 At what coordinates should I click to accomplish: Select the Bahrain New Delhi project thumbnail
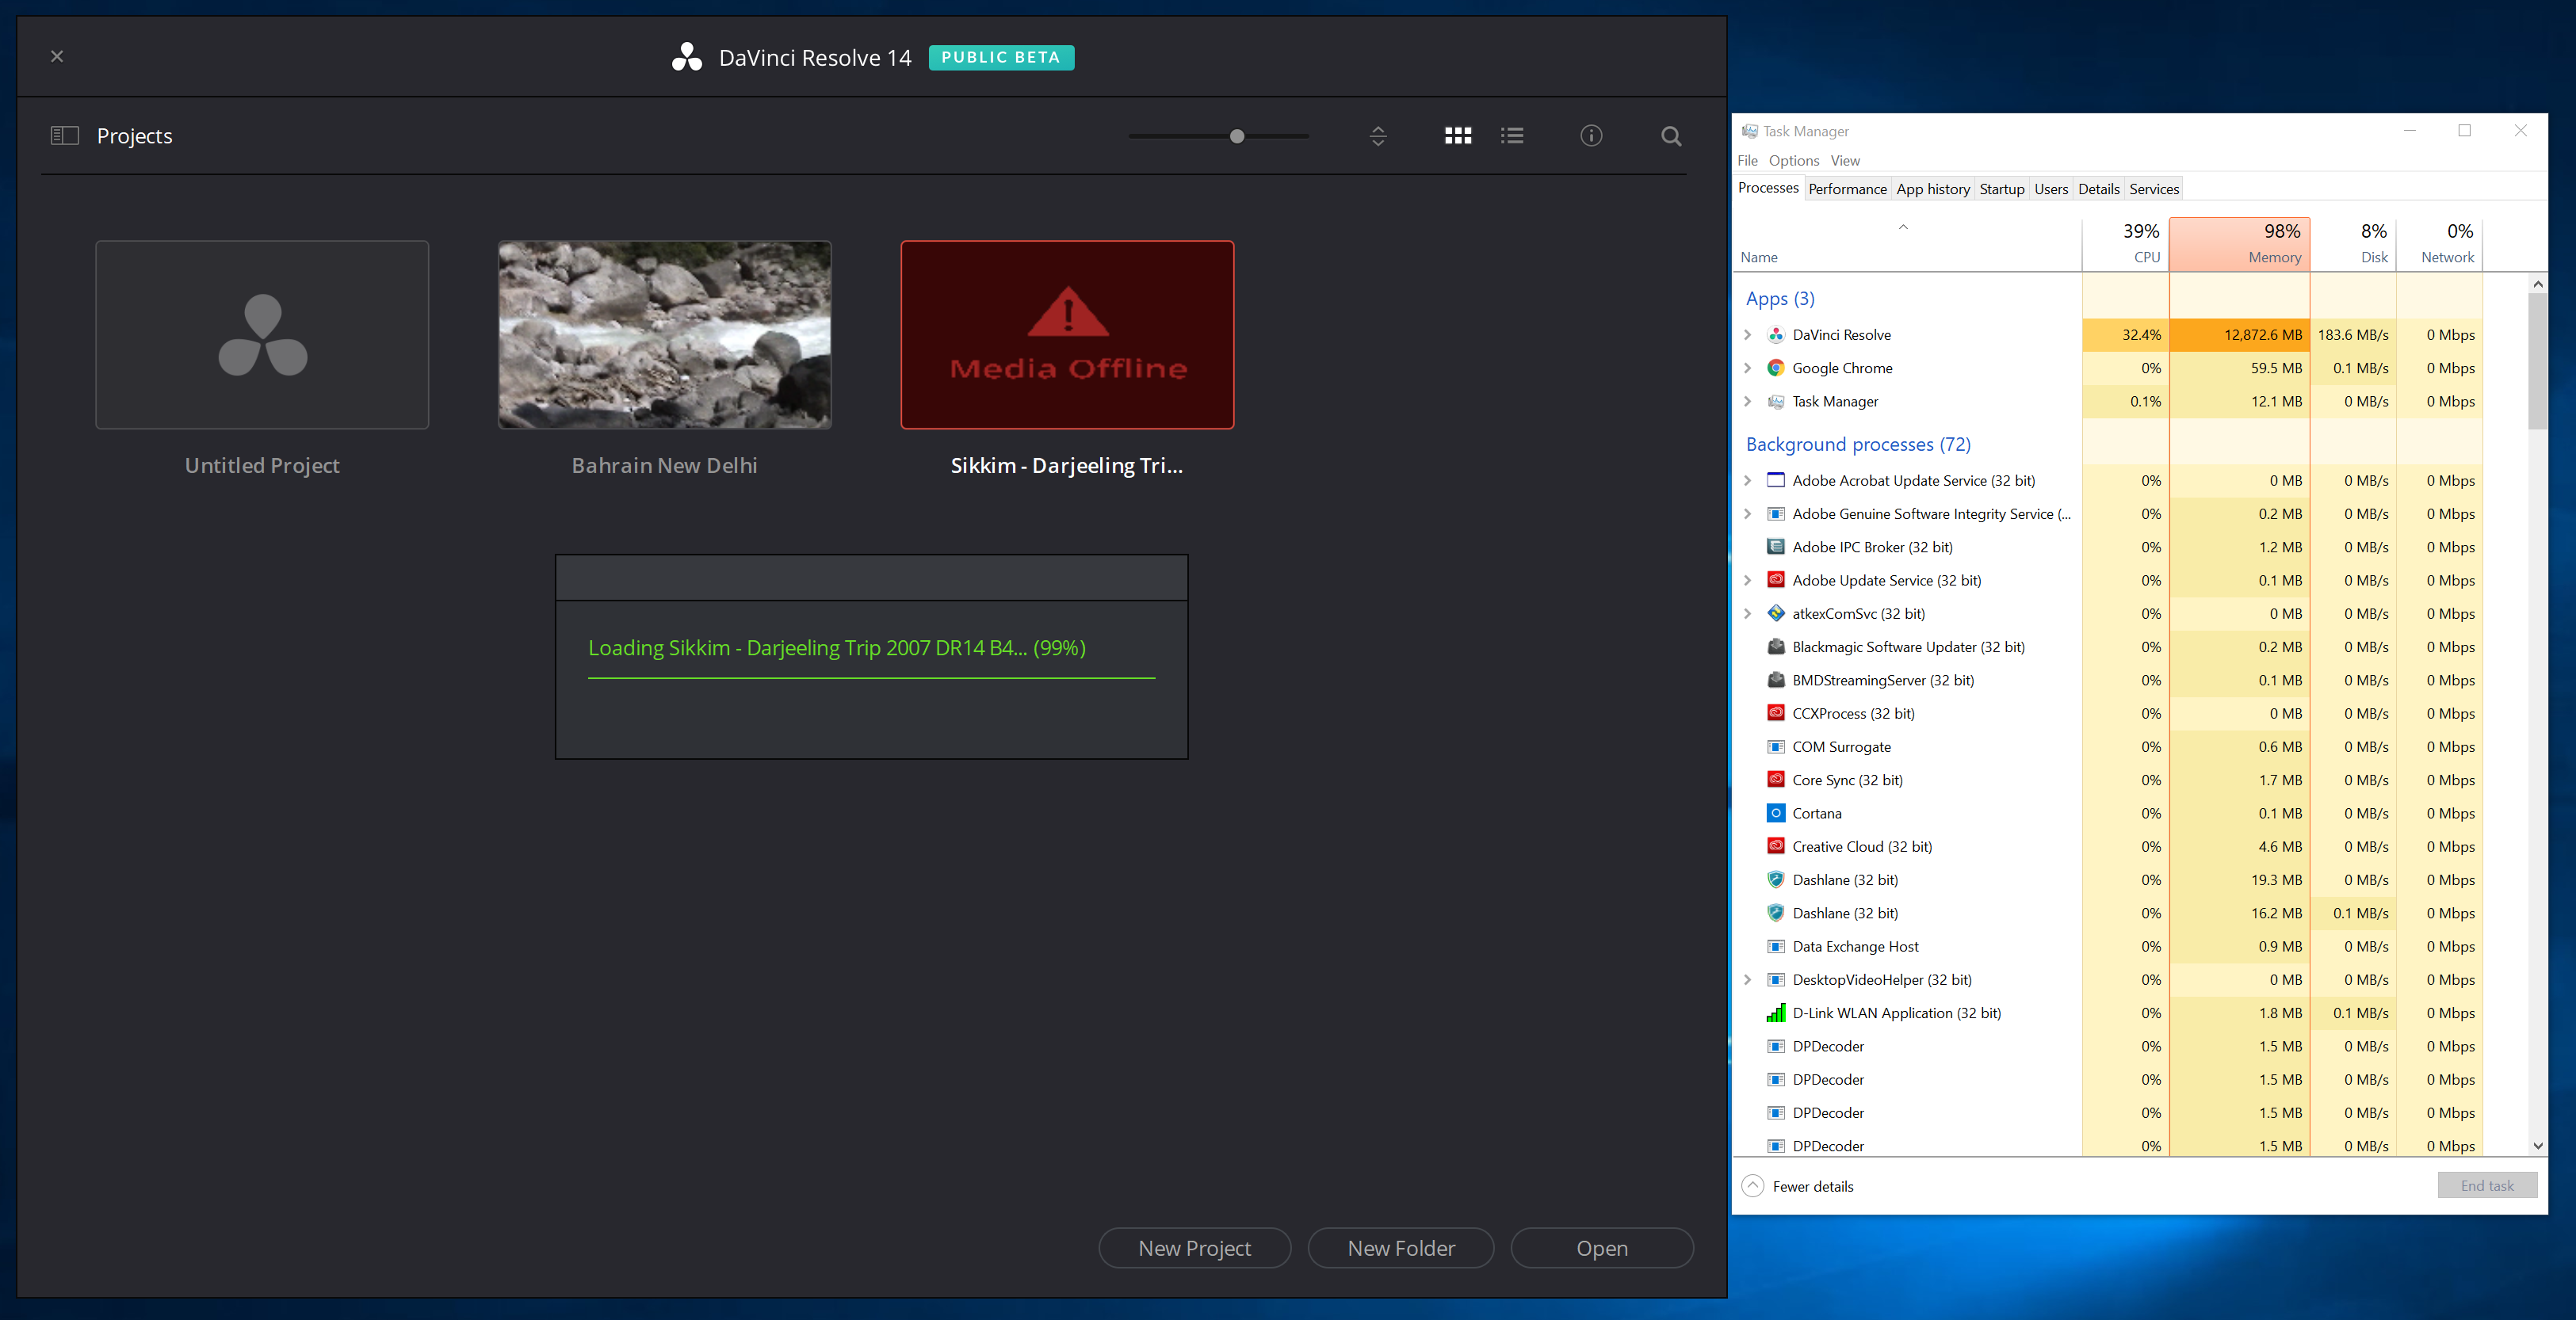coord(665,335)
